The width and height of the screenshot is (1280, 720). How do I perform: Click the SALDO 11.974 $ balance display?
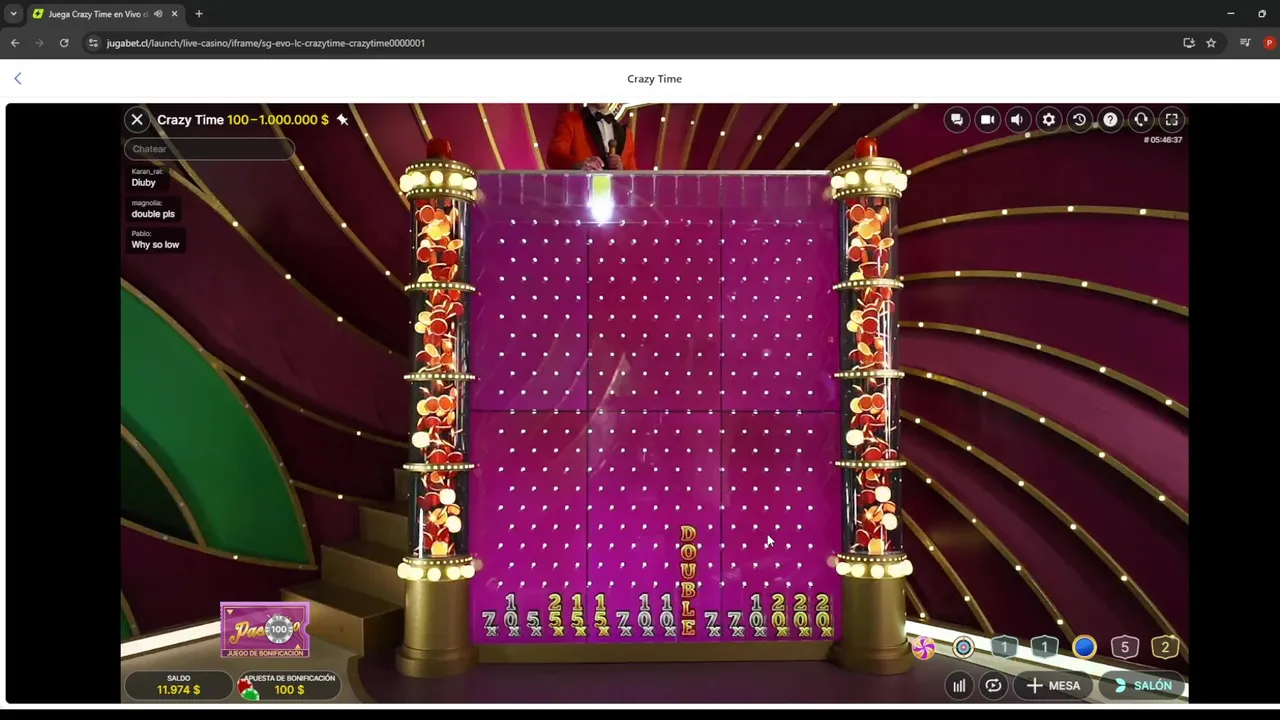(x=178, y=685)
